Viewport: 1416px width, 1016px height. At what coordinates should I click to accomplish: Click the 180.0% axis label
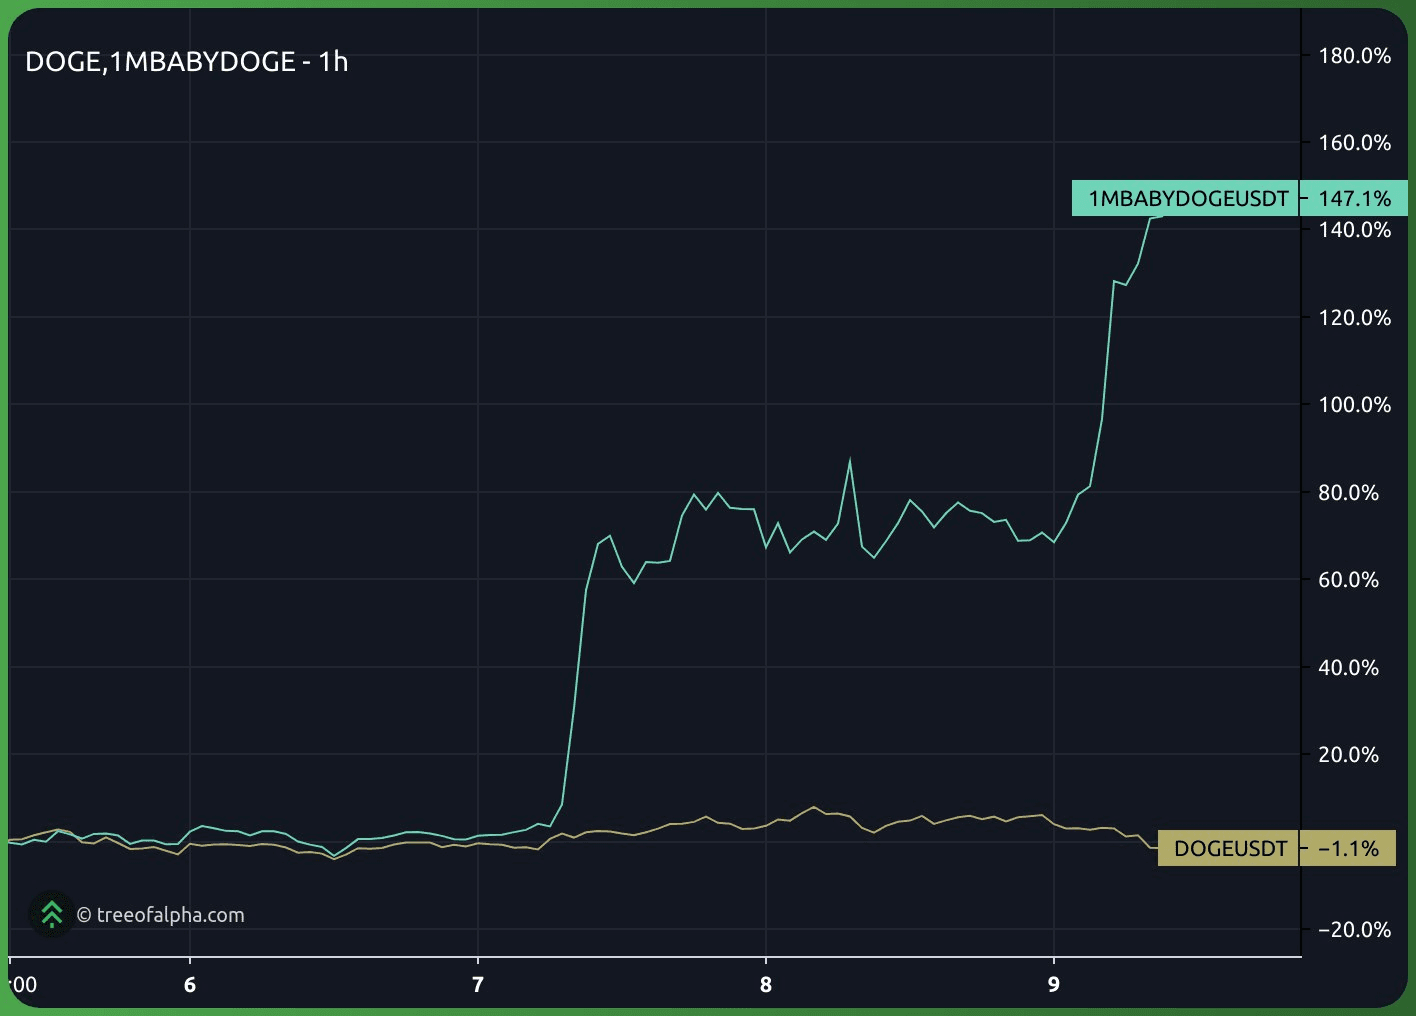[x=1354, y=56]
